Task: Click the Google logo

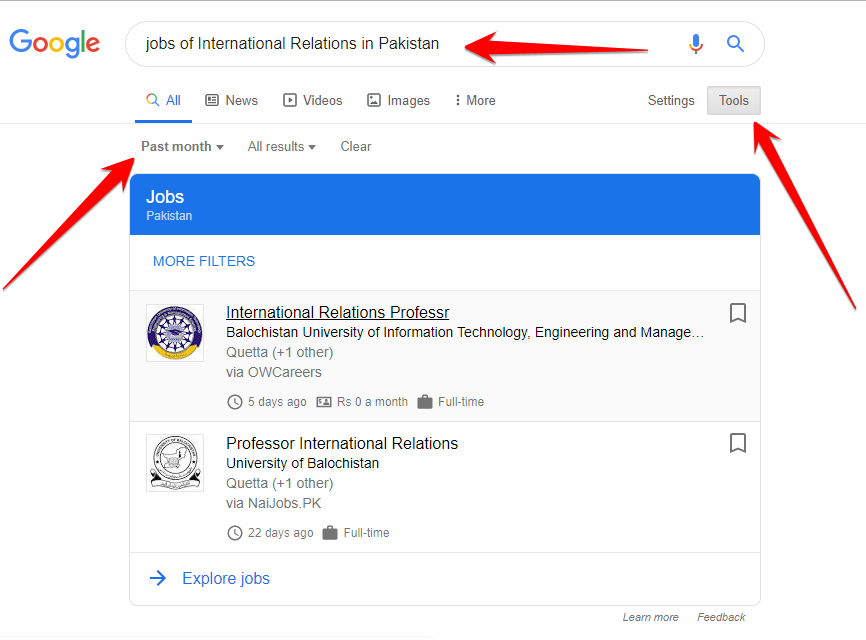Action: point(55,43)
